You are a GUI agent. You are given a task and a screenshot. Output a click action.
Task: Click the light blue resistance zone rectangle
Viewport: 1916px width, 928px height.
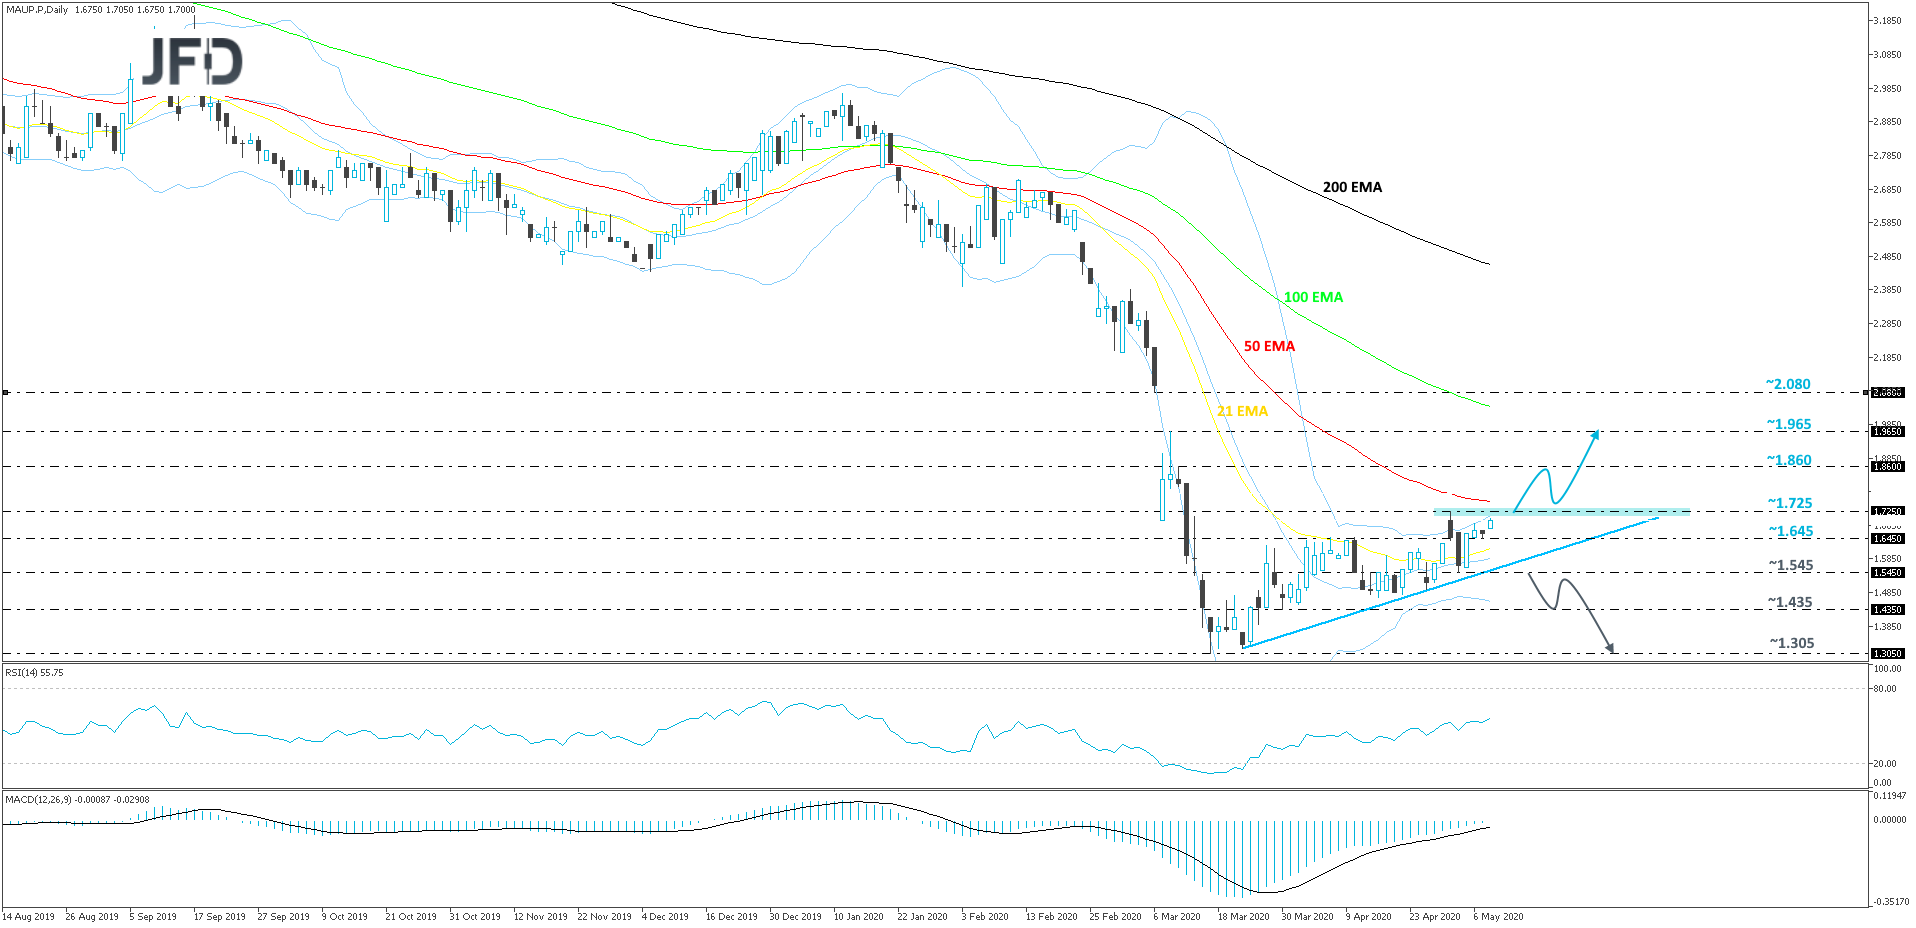pos(1568,512)
